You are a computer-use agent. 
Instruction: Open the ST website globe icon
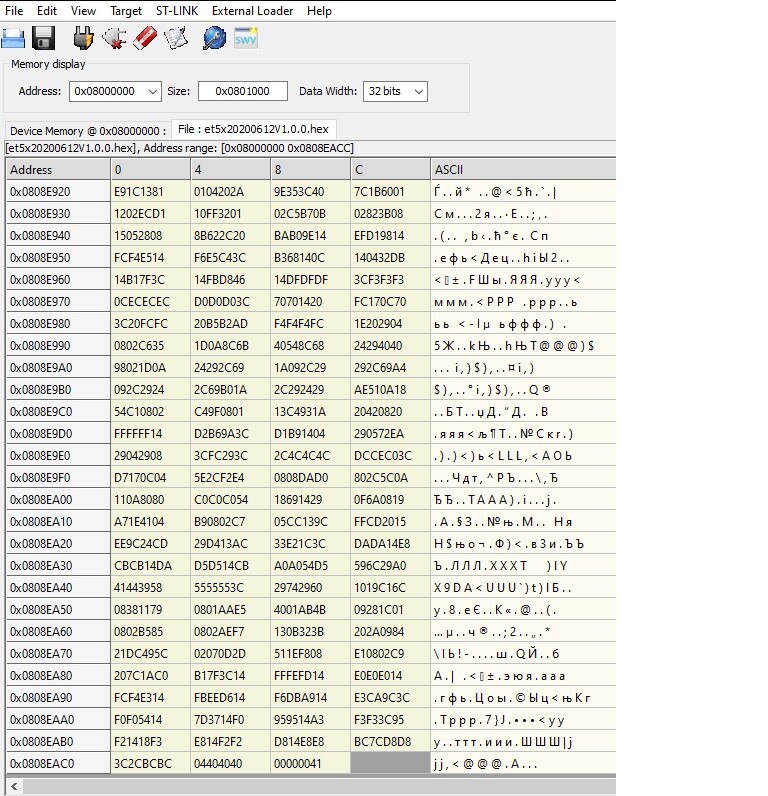click(x=214, y=39)
